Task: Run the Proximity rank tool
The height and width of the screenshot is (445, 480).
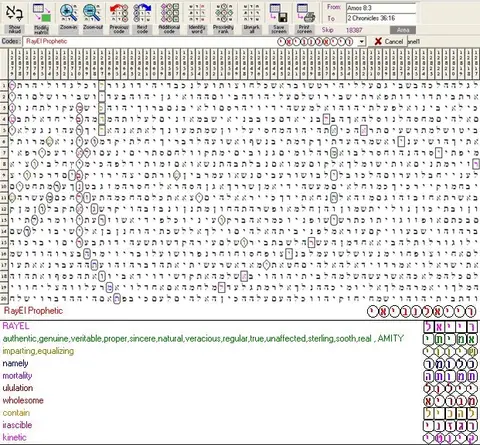Action: (x=223, y=18)
